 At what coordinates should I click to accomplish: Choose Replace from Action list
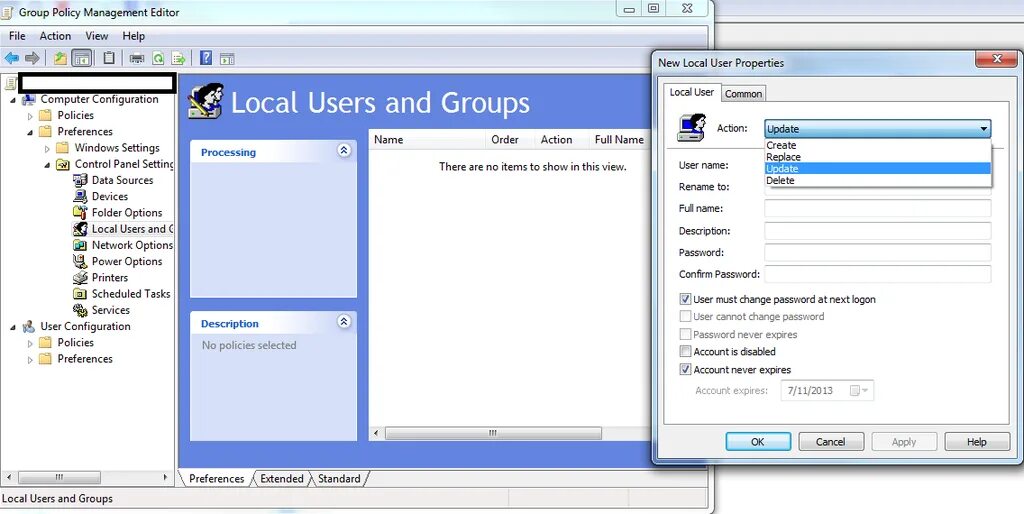(x=878, y=157)
